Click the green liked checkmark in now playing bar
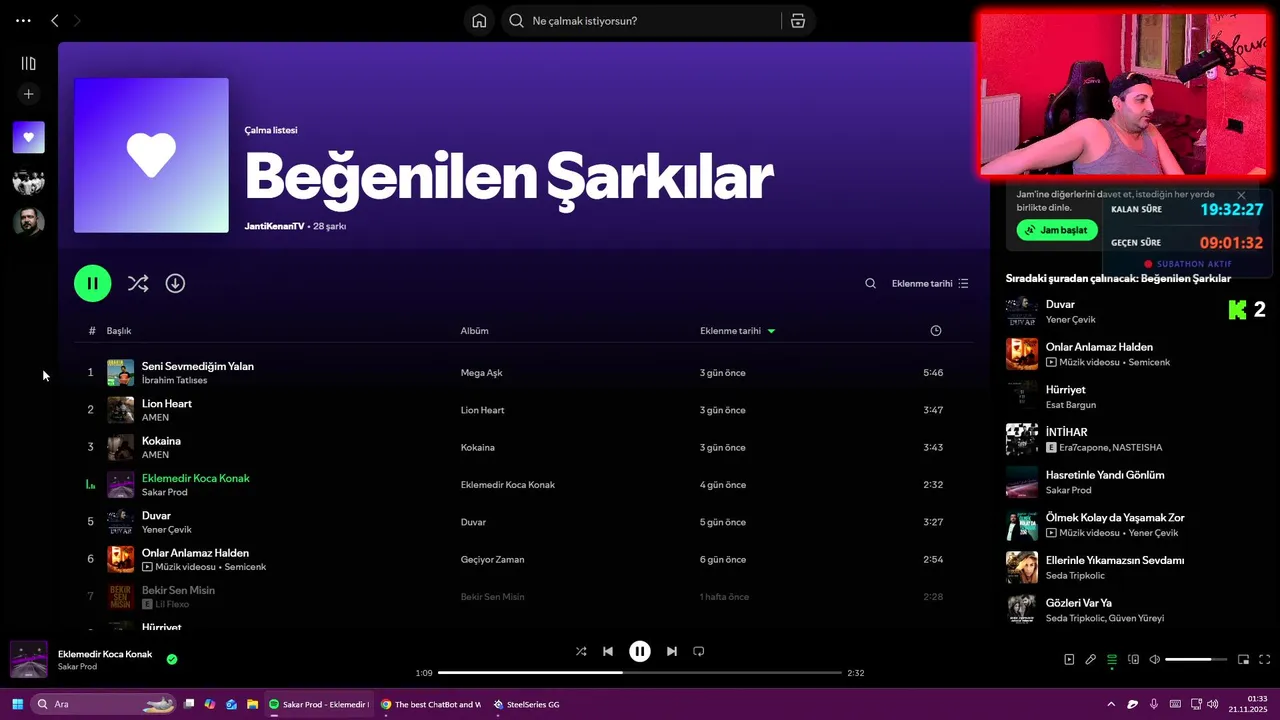This screenshot has width=1280, height=720. (x=172, y=659)
